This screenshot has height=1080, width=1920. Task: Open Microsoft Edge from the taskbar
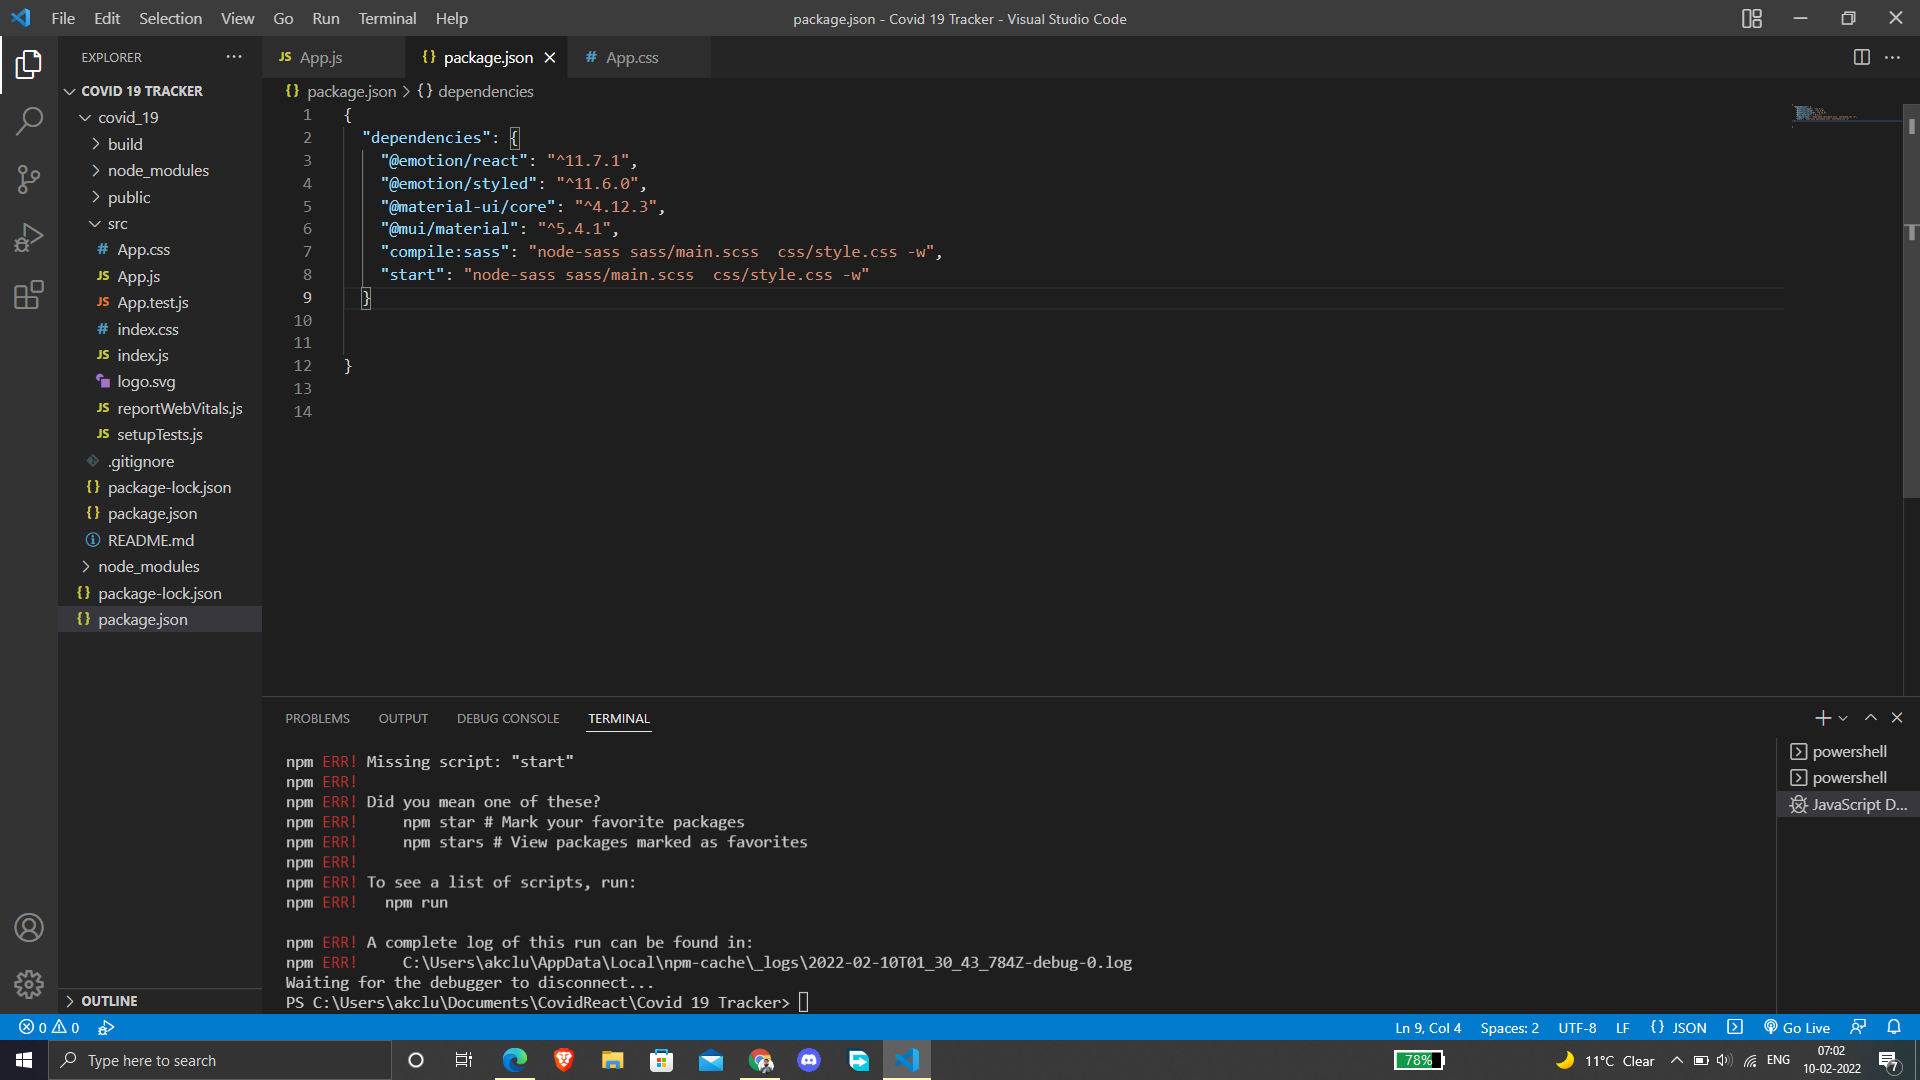(x=515, y=1060)
